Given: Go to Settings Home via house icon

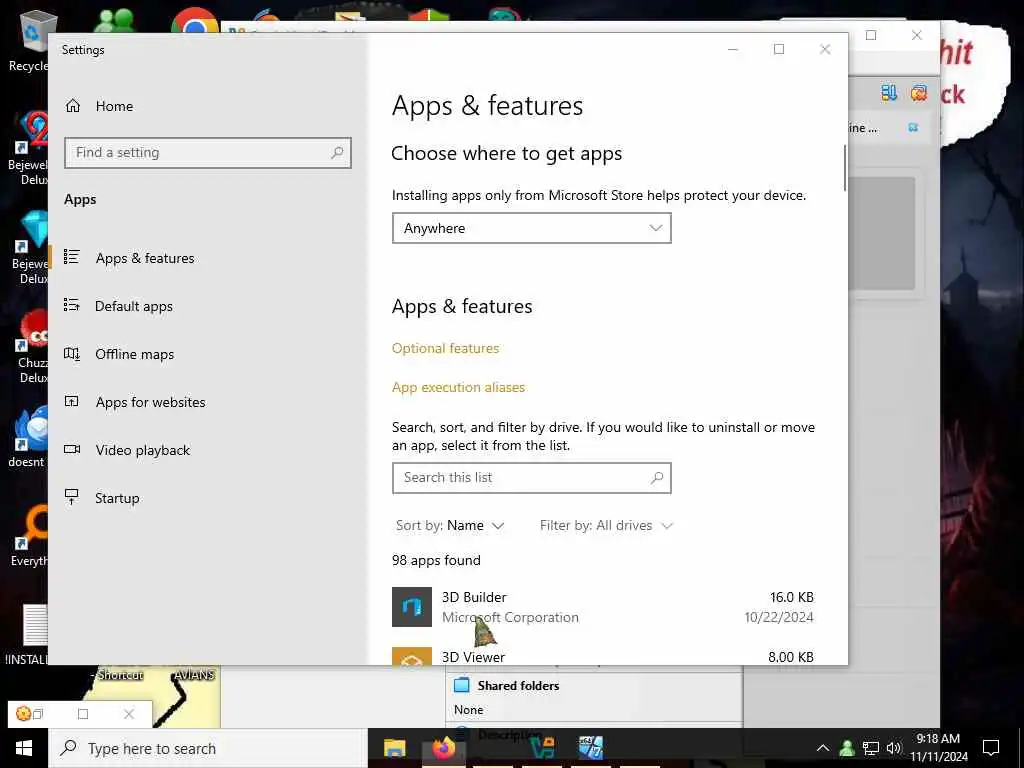Looking at the screenshot, I should pos(72,106).
